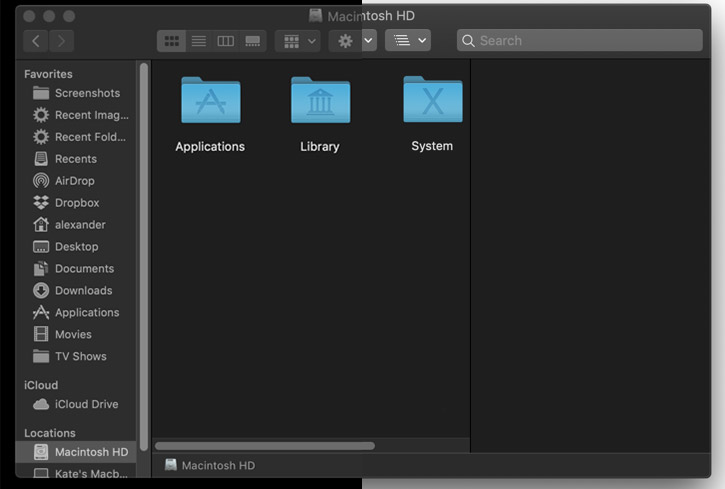Open the Recent Images smart folder
This screenshot has height=489, width=725.
(x=77, y=115)
